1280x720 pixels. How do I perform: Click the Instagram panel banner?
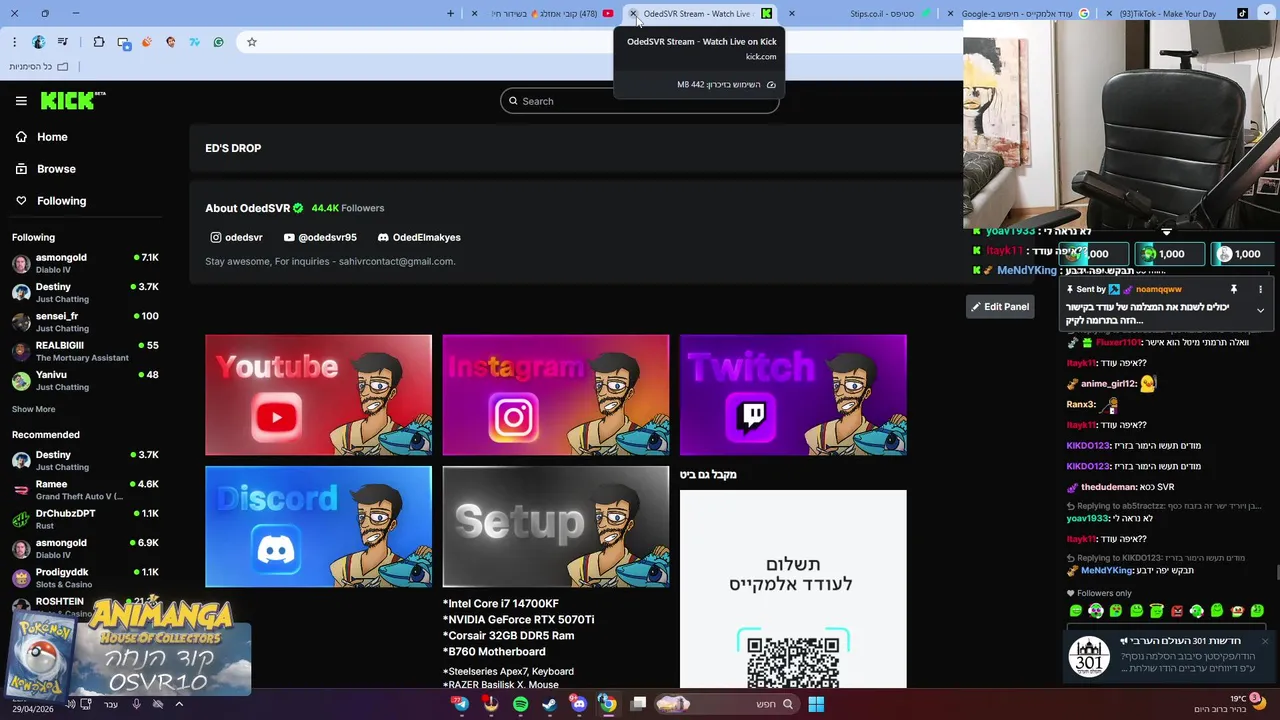(556, 395)
